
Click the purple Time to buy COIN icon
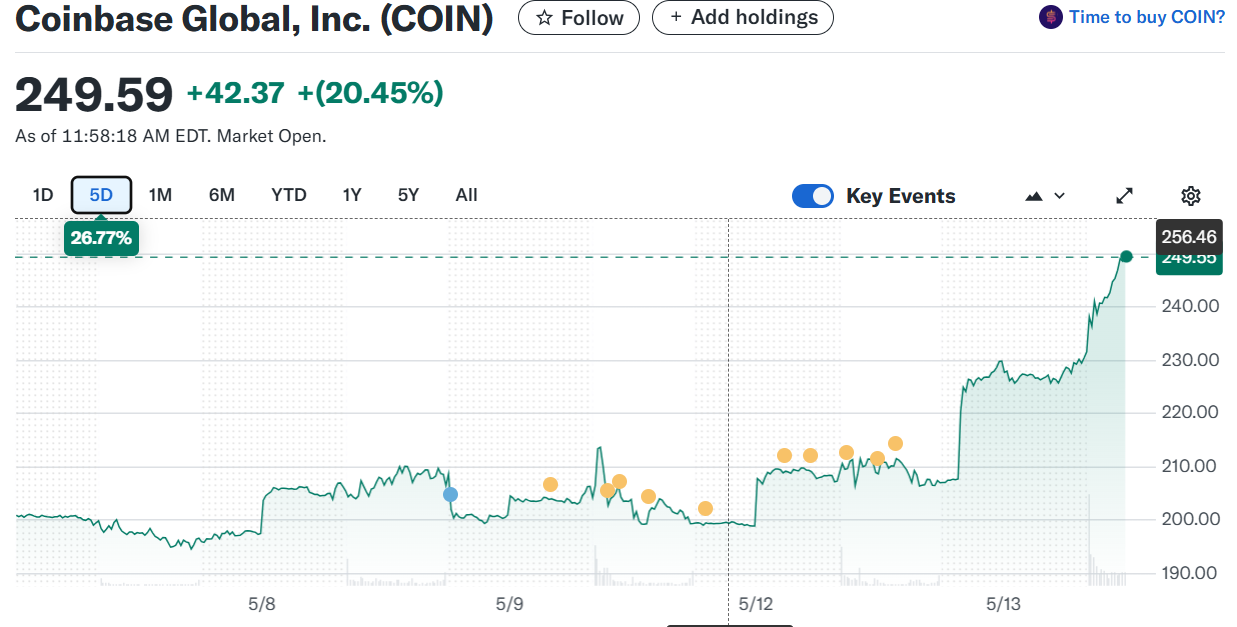pos(1050,17)
